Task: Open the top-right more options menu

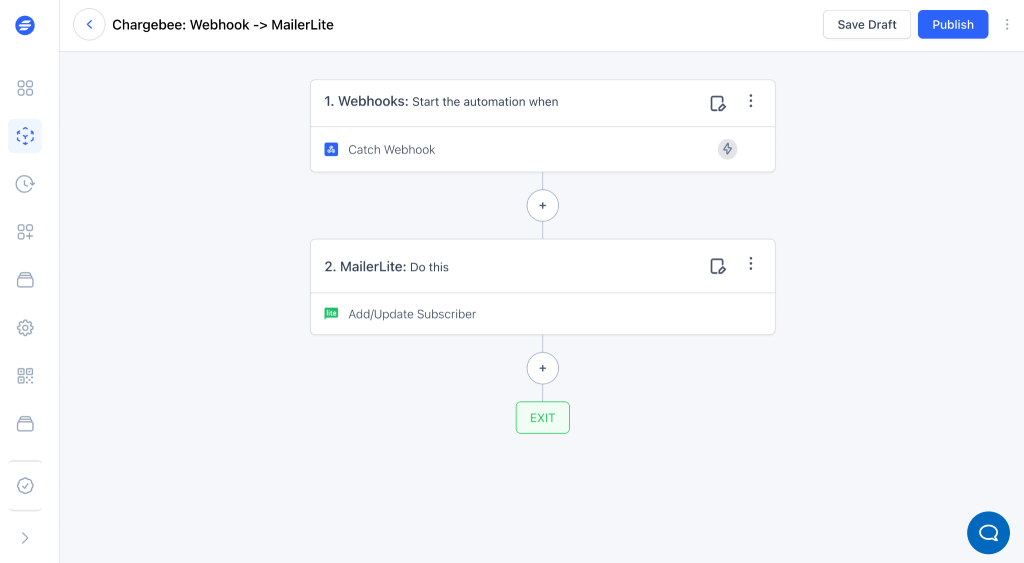Action: 1007,25
